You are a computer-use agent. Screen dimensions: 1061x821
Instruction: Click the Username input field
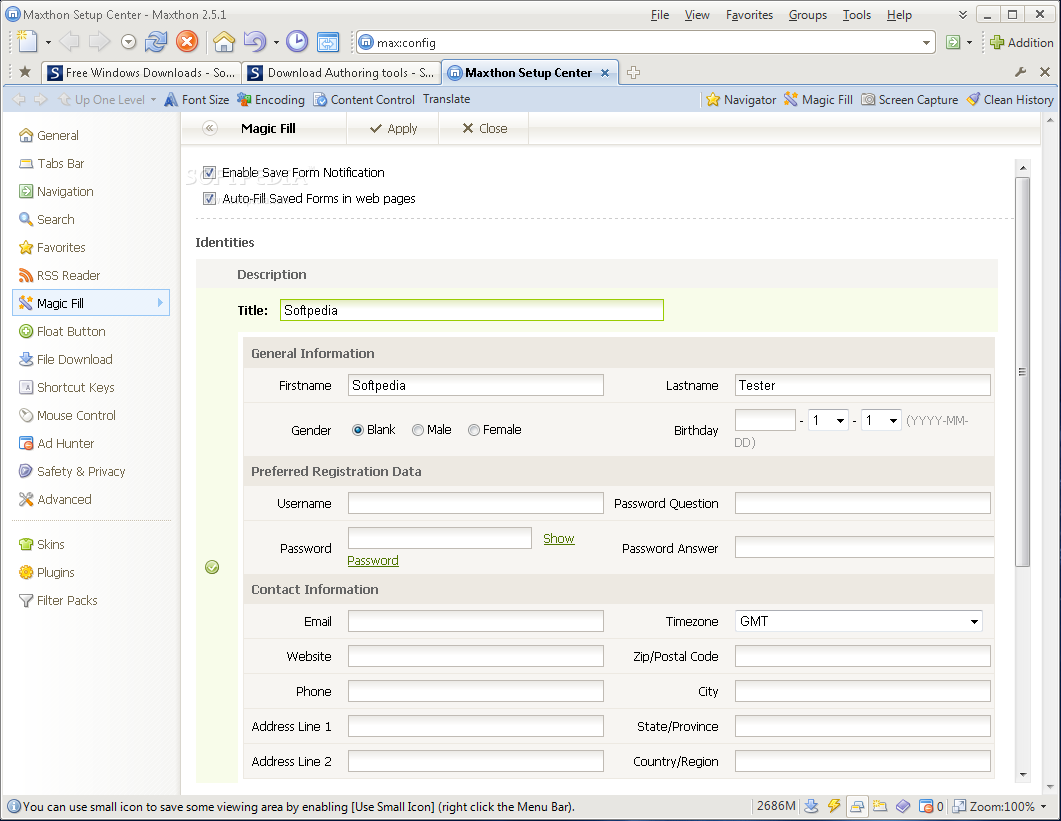tap(476, 503)
